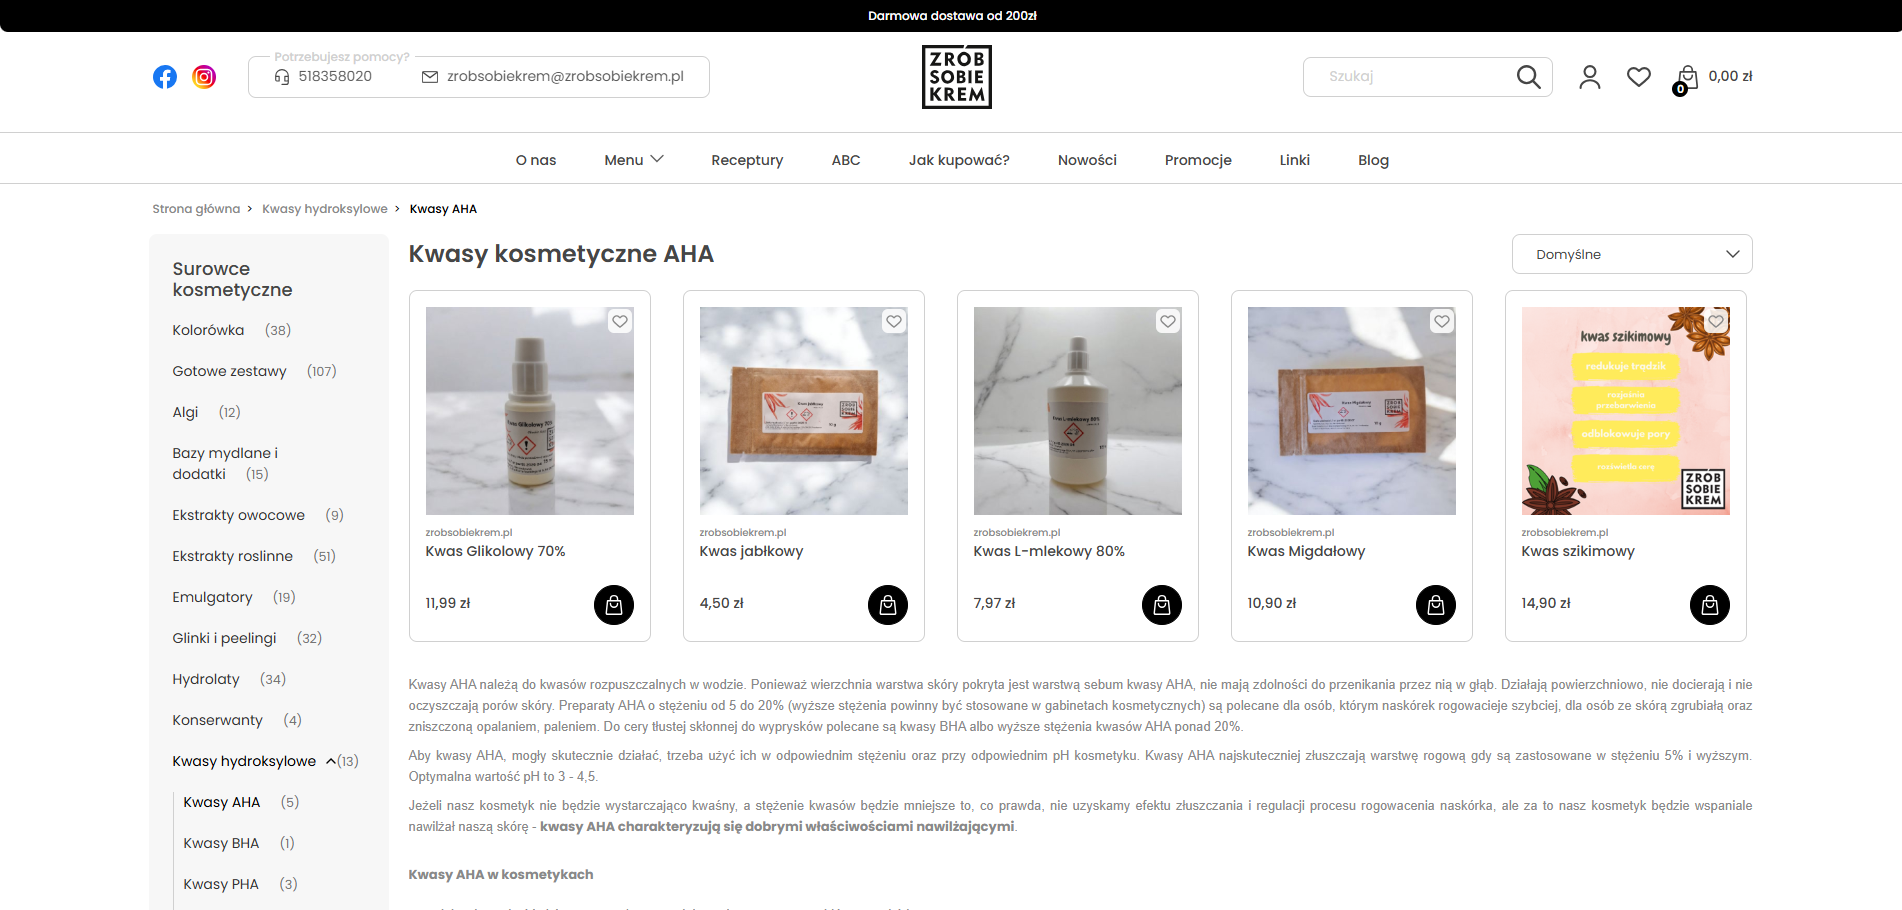
Task: Toggle favorite heart on Kwas Glikolowy 70%
Action: pos(620,321)
